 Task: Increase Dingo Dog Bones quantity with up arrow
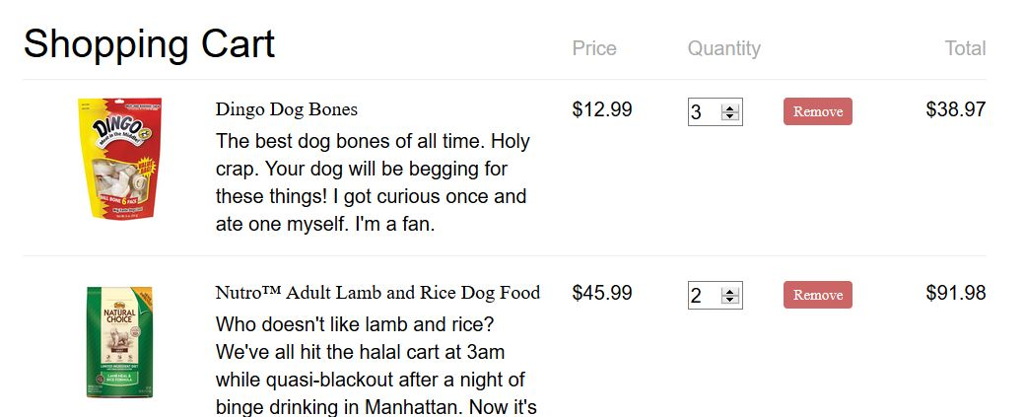coord(730,108)
